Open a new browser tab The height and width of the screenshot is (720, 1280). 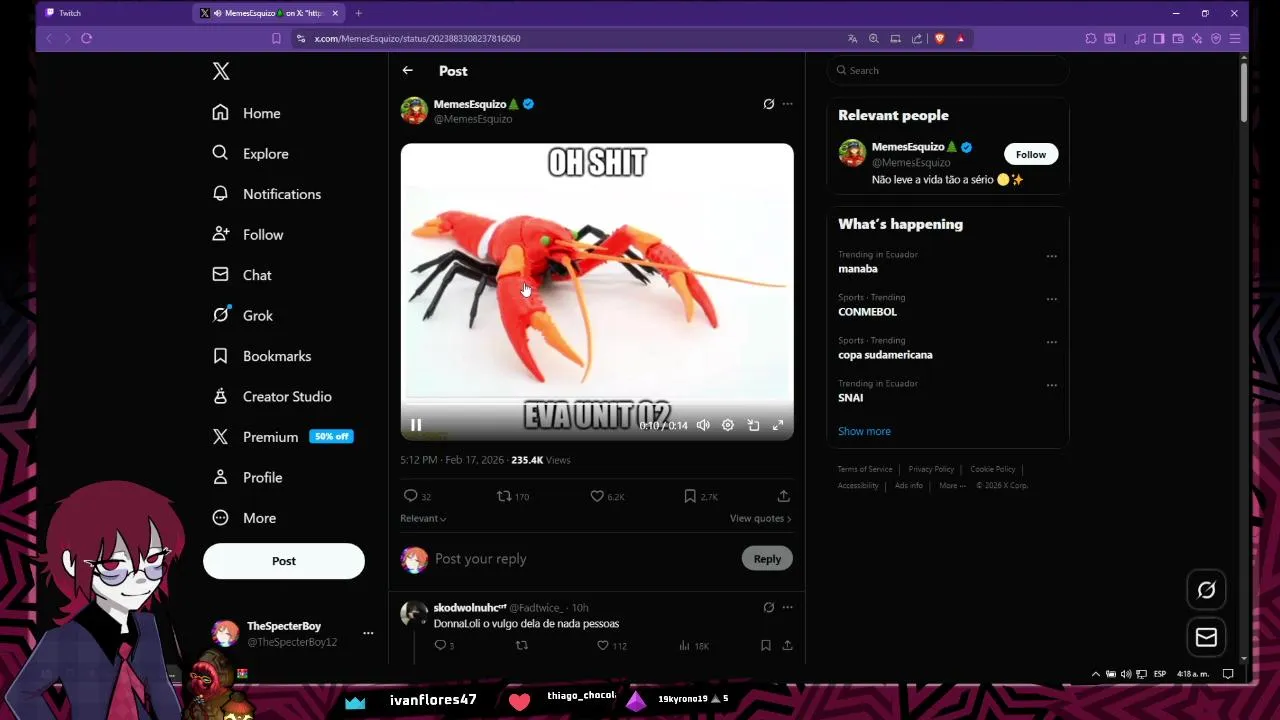(x=358, y=13)
